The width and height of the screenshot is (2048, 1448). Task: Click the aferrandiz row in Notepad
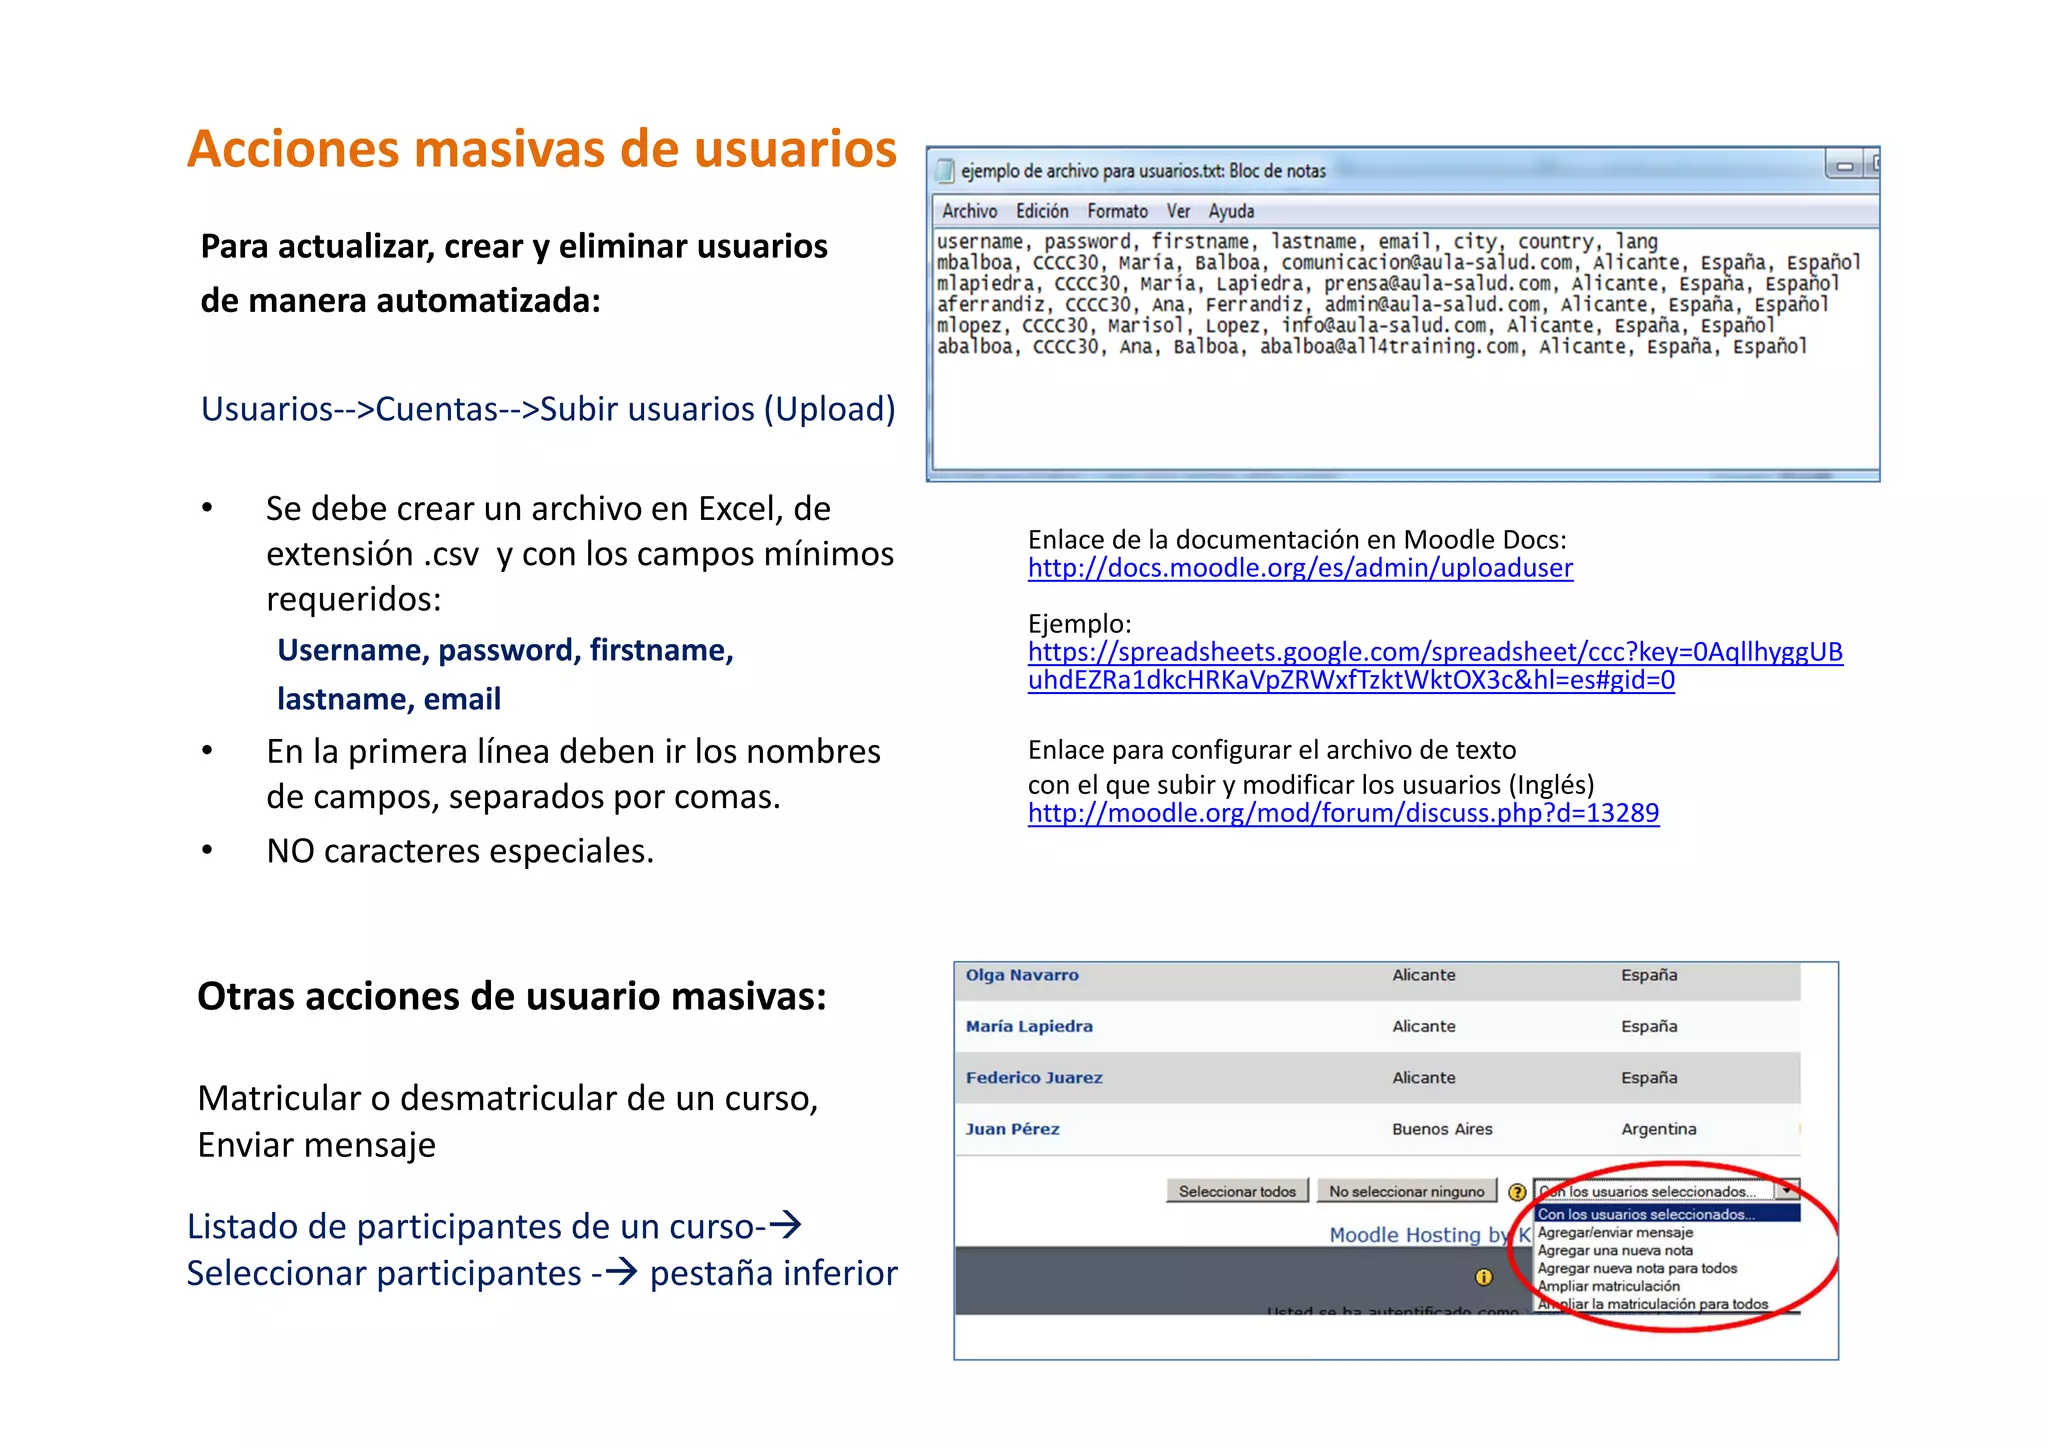(1382, 305)
